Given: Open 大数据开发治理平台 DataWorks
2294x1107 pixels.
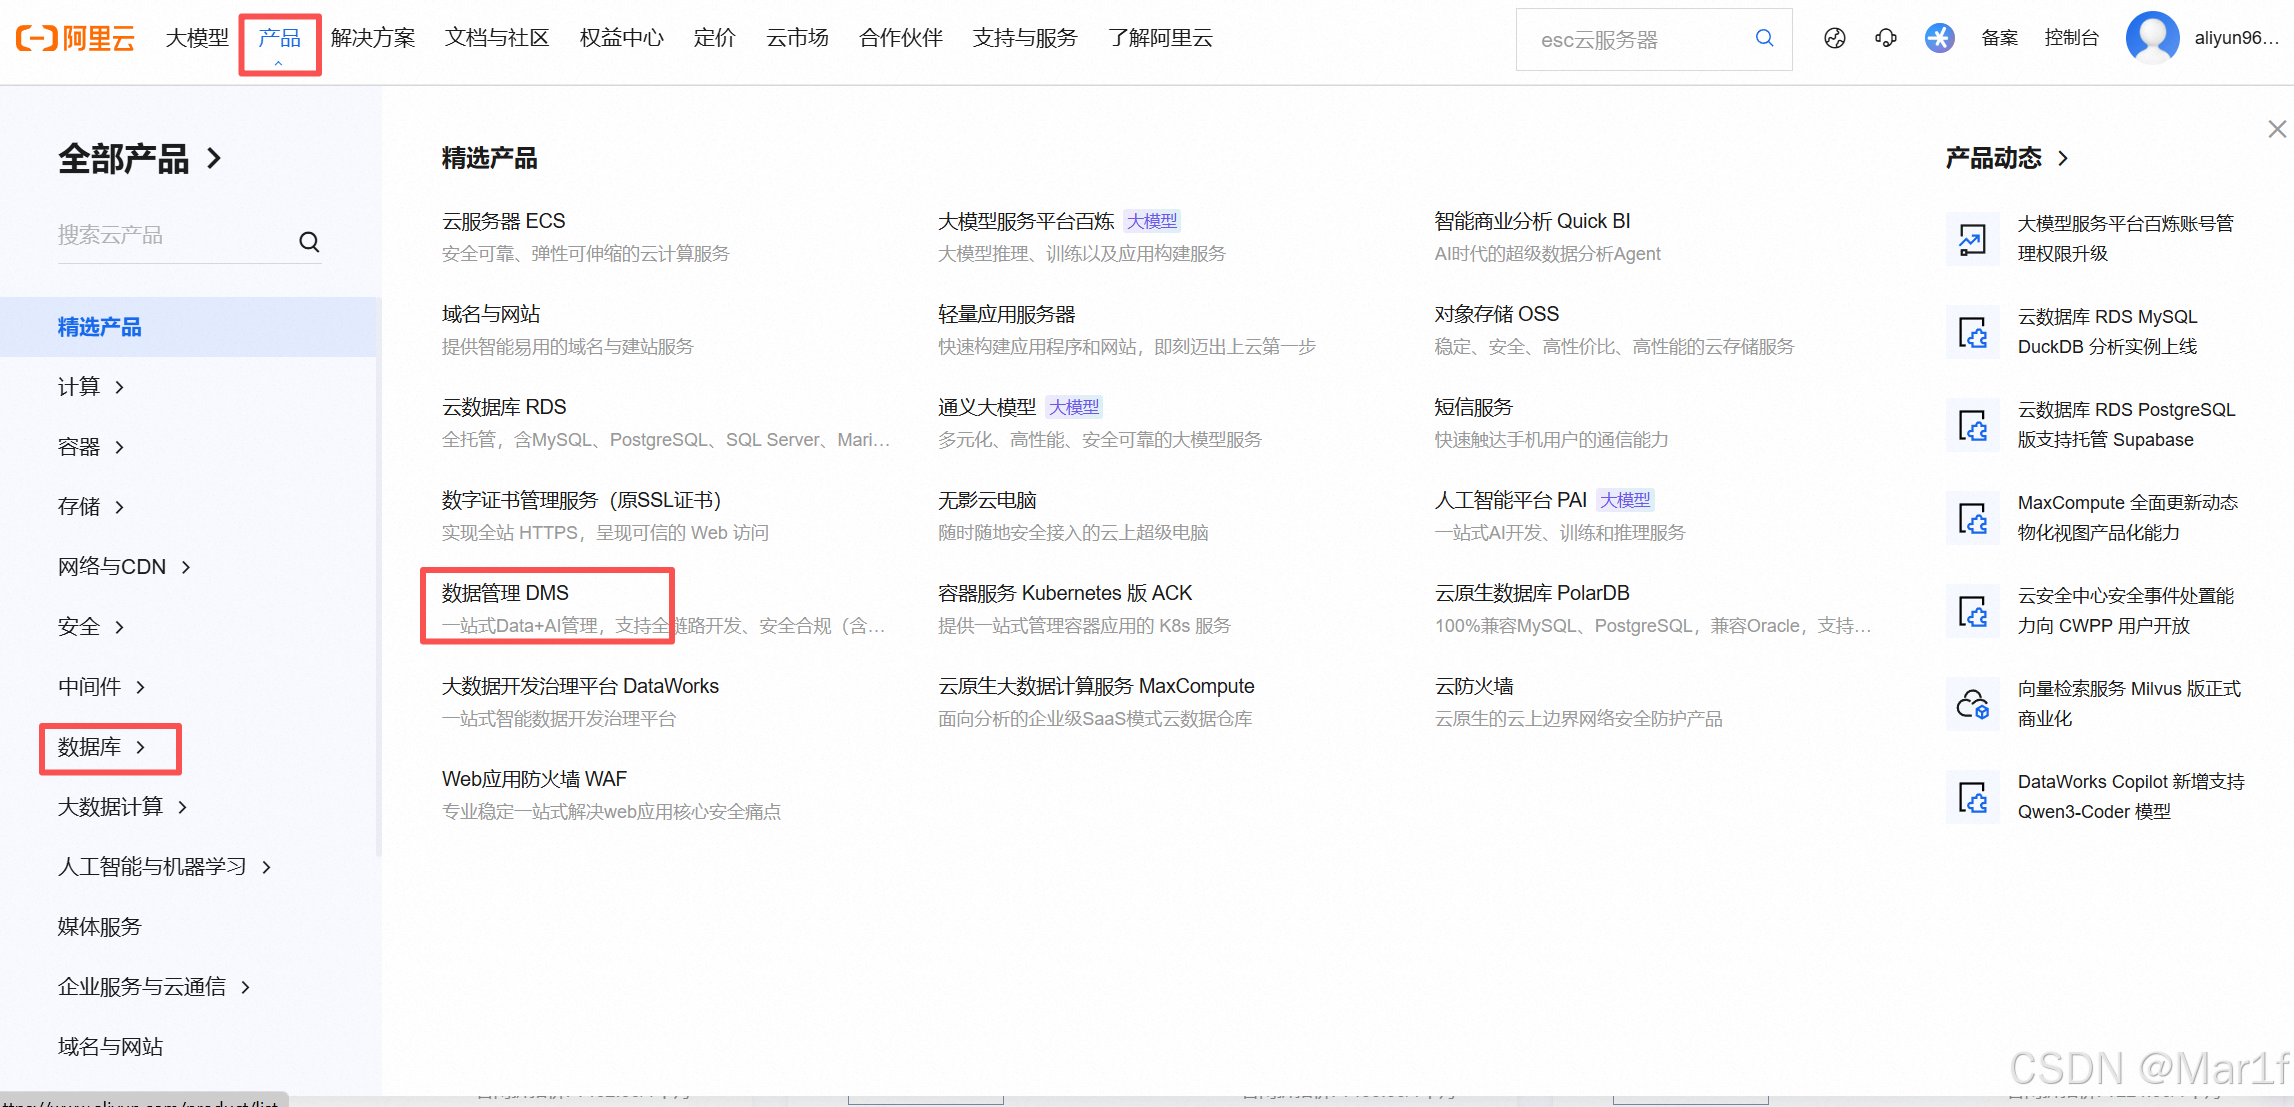Looking at the screenshot, I should pos(580,686).
